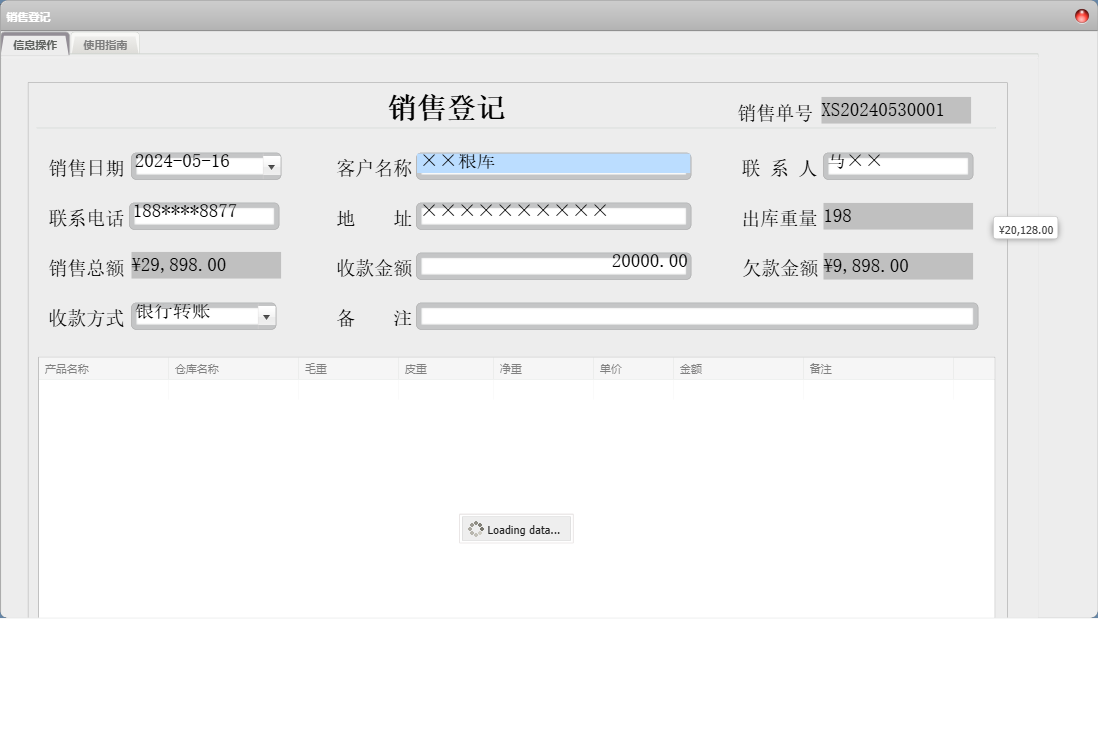Image resolution: width=1098 pixels, height=737 pixels.
Task: Select the 销售单号 field XS20240530001
Action: point(895,110)
